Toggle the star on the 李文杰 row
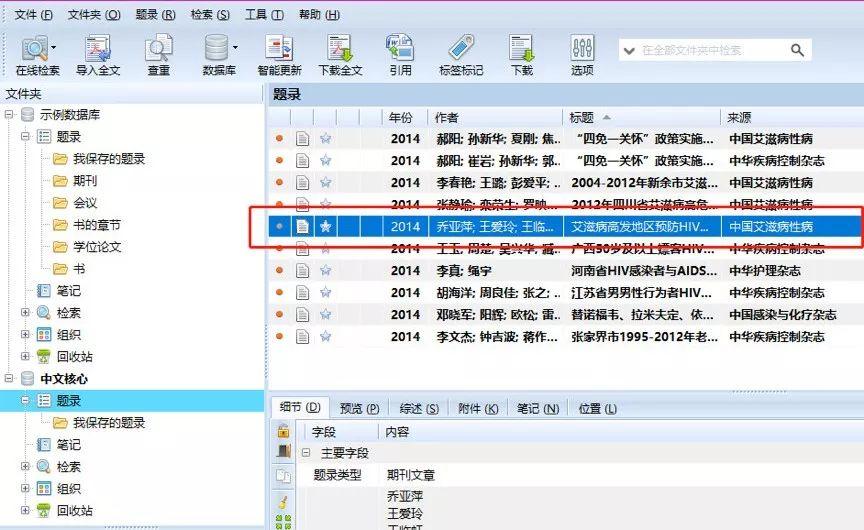This screenshot has width=864, height=530. pyautogui.click(x=326, y=336)
